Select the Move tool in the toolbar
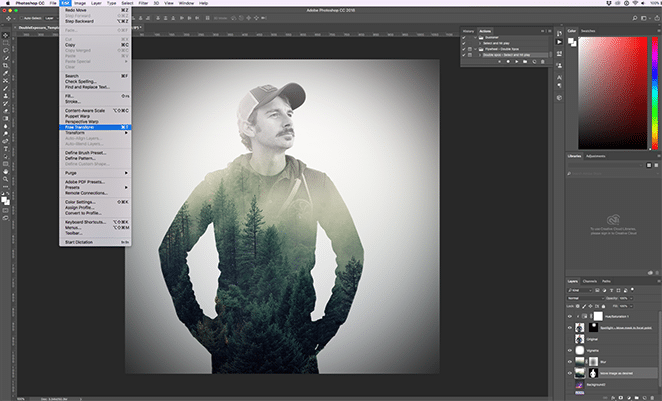 pyautogui.click(x=5, y=35)
